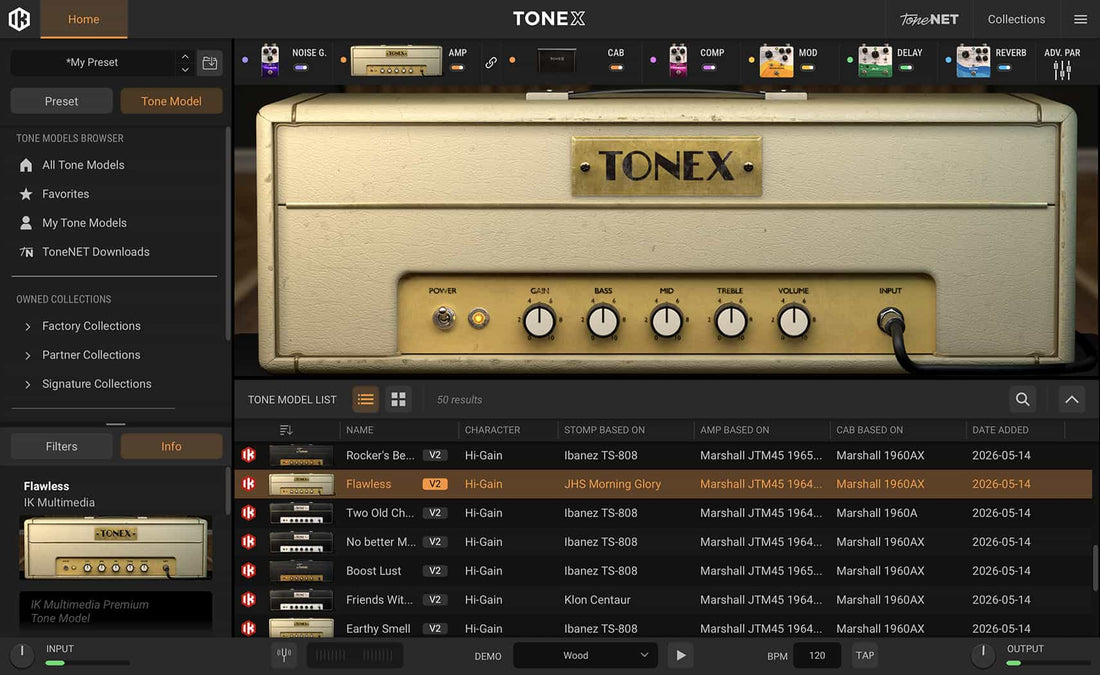Screen dimensions: 1100x675
Task: Toggle the COMP on/off switch
Action: pos(709,67)
